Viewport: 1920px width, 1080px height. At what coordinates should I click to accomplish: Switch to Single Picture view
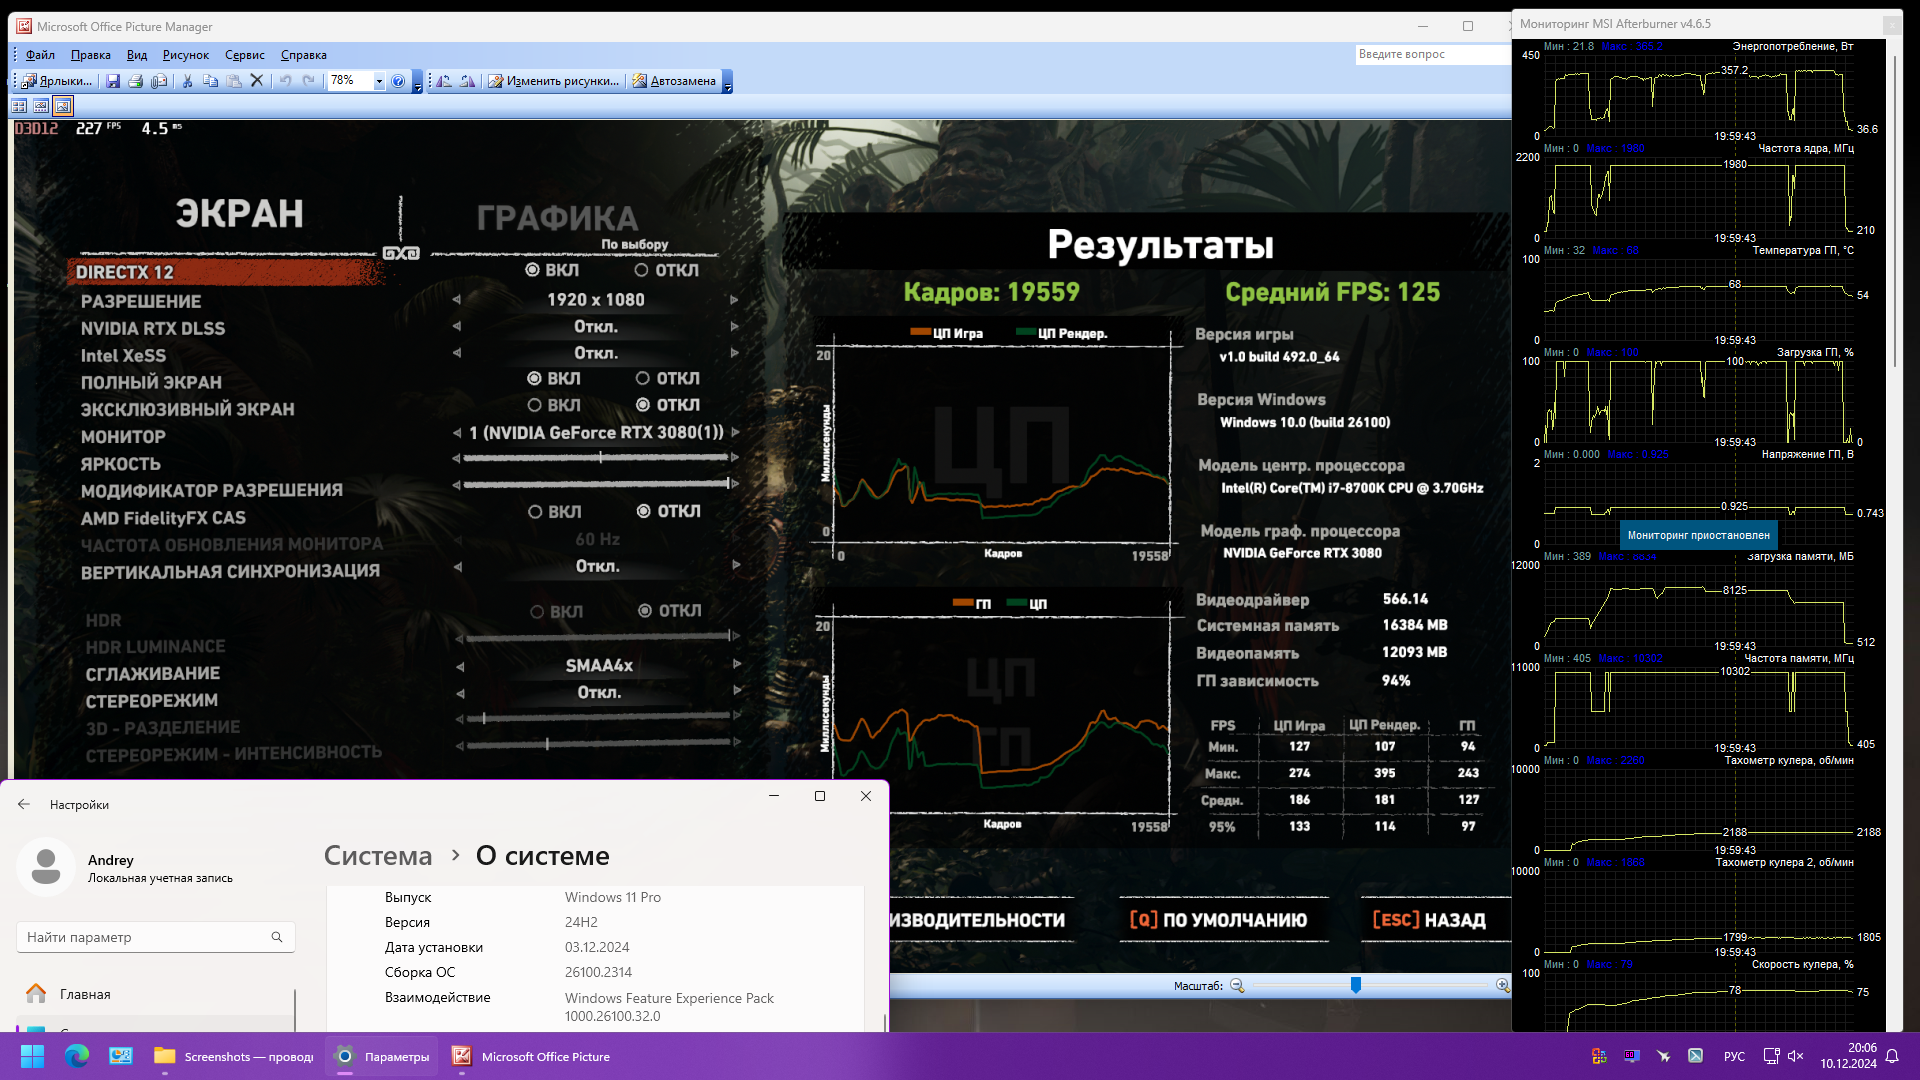[x=63, y=106]
